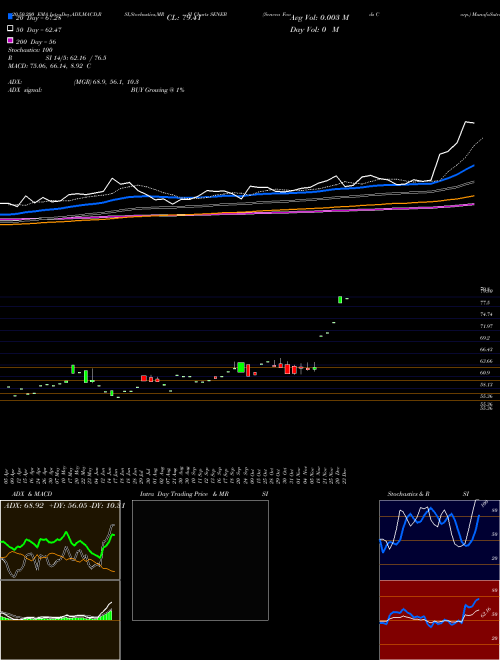Select the 'BUY Growing @ 1%' signal text
500x660 pixels.
[157, 90]
